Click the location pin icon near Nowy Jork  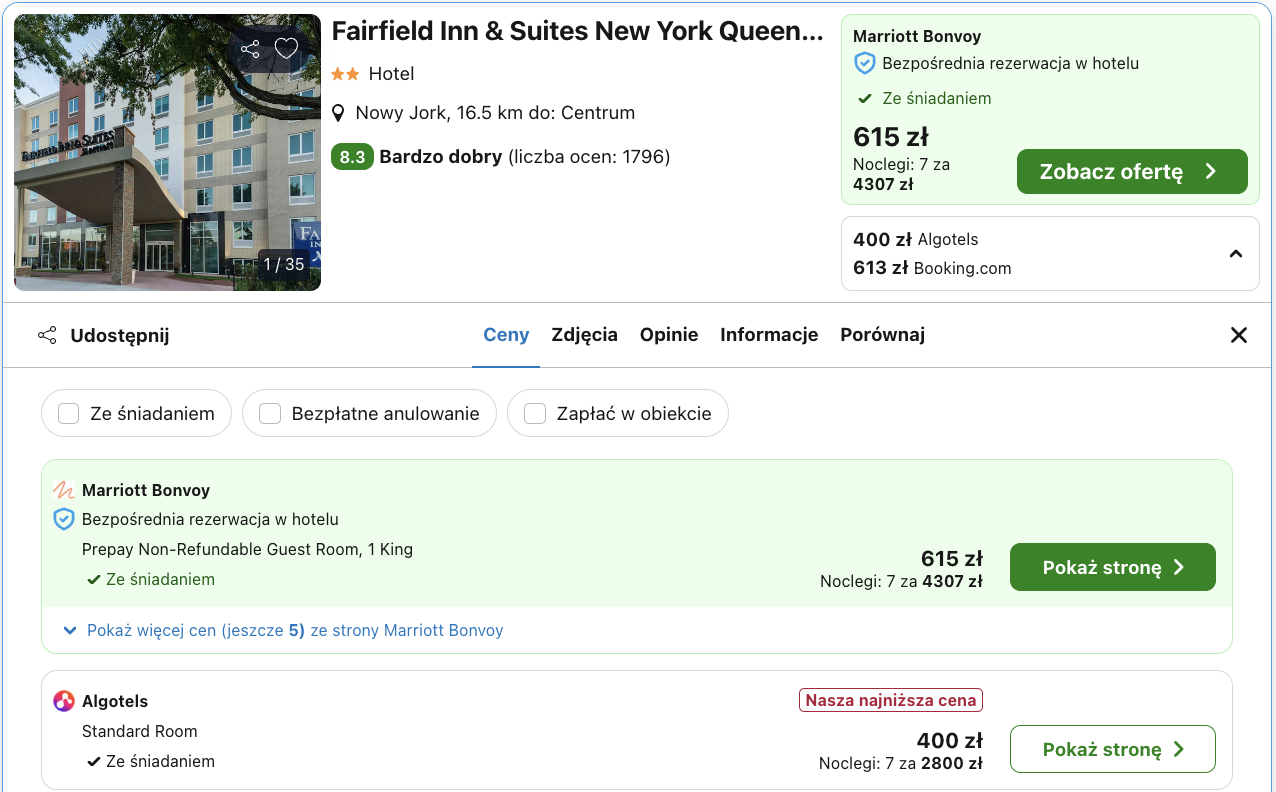[x=339, y=113]
